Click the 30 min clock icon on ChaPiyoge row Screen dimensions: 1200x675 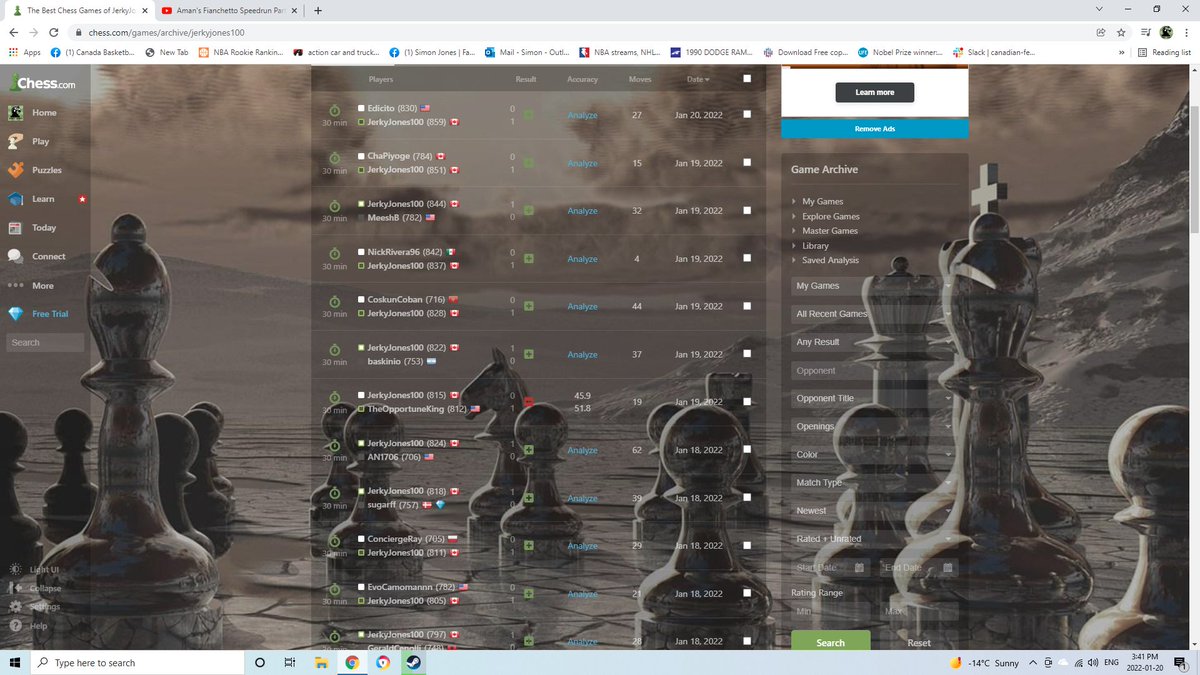(x=334, y=157)
